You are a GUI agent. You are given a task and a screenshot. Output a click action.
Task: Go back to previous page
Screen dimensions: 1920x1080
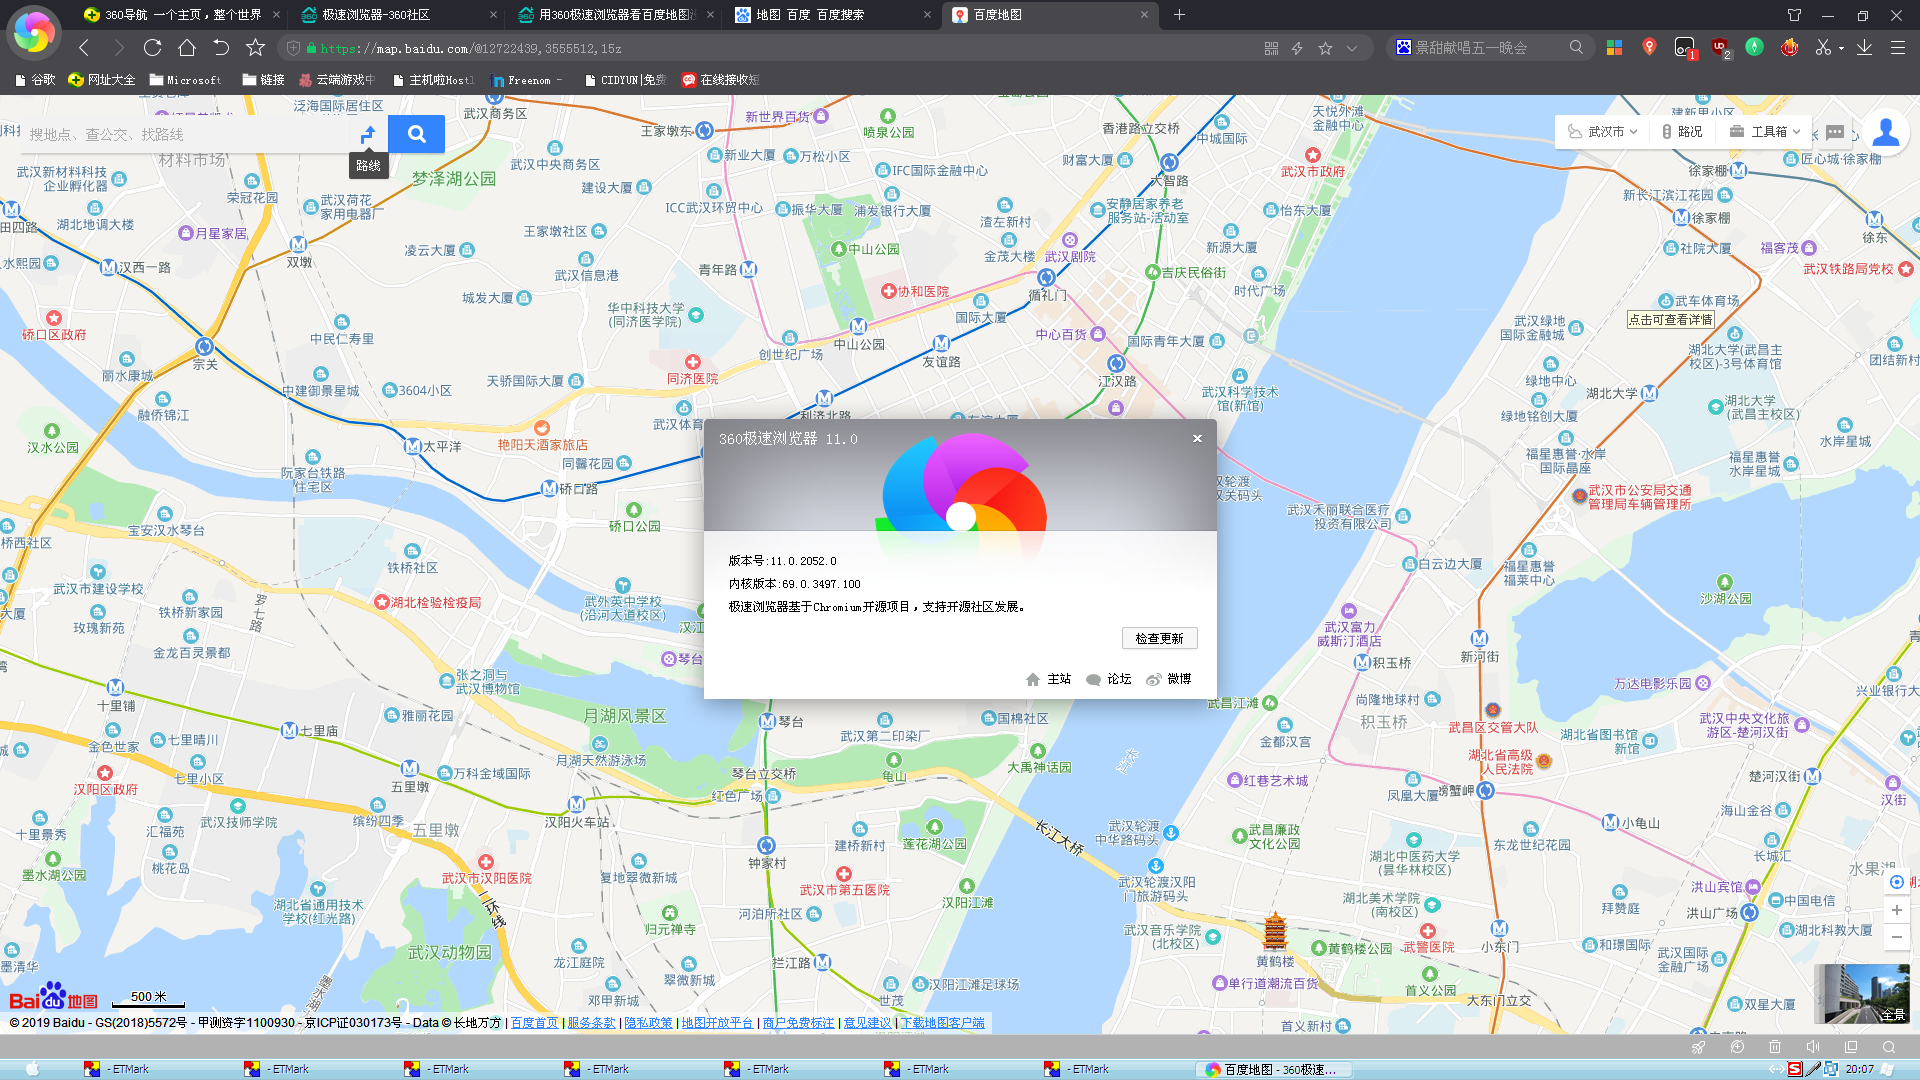click(84, 48)
